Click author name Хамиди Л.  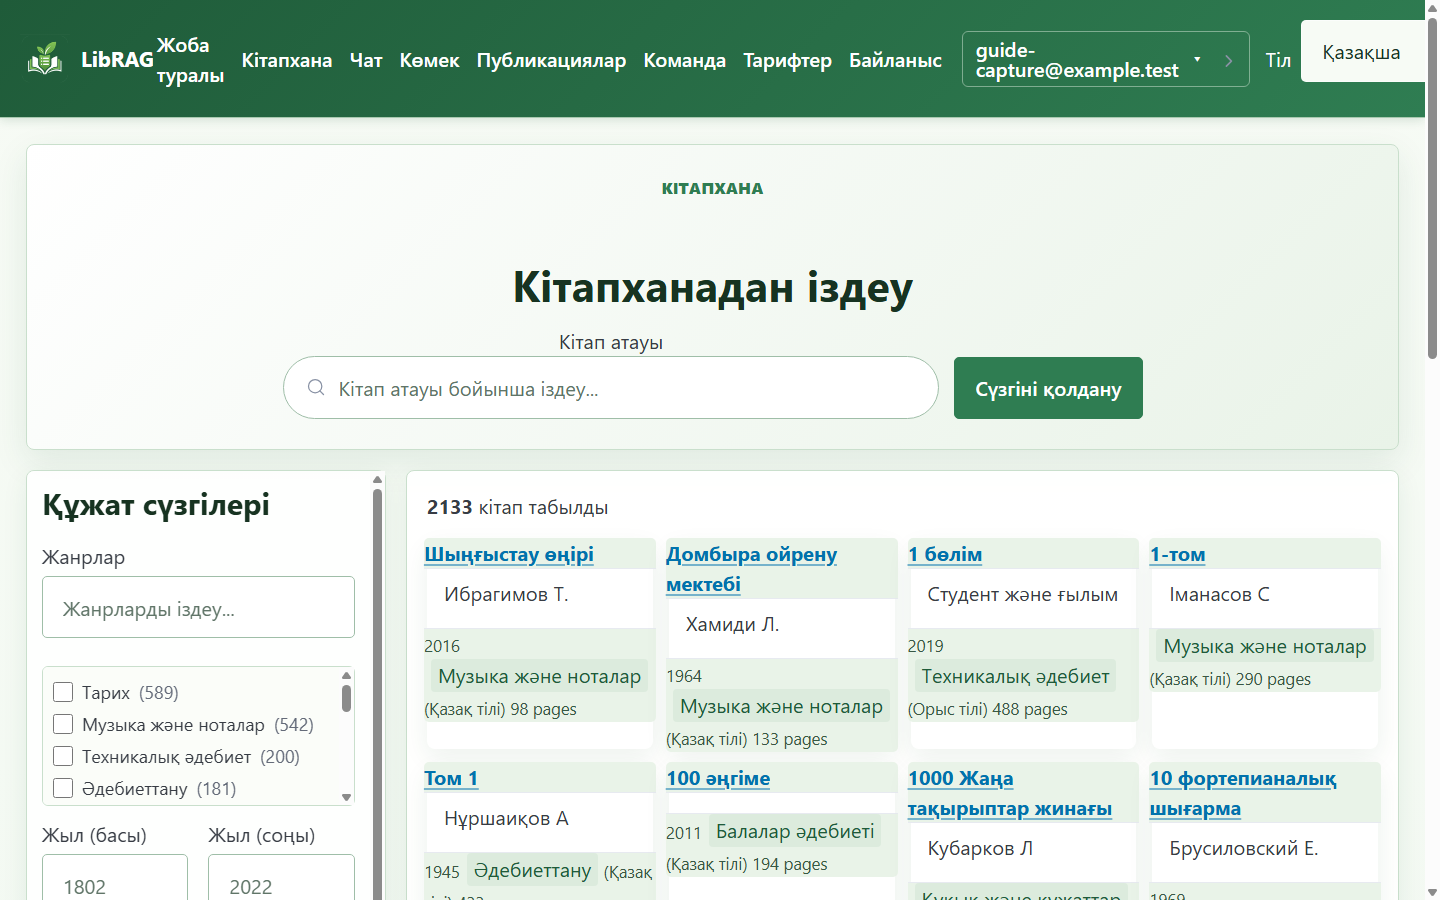tap(732, 624)
